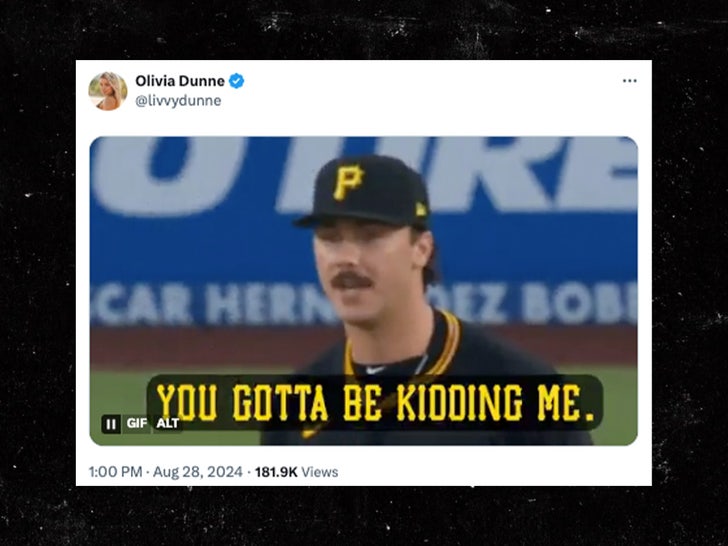Click the GIF label badge
Viewport: 728px width, 546px height.
pyautogui.click(x=136, y=423)
